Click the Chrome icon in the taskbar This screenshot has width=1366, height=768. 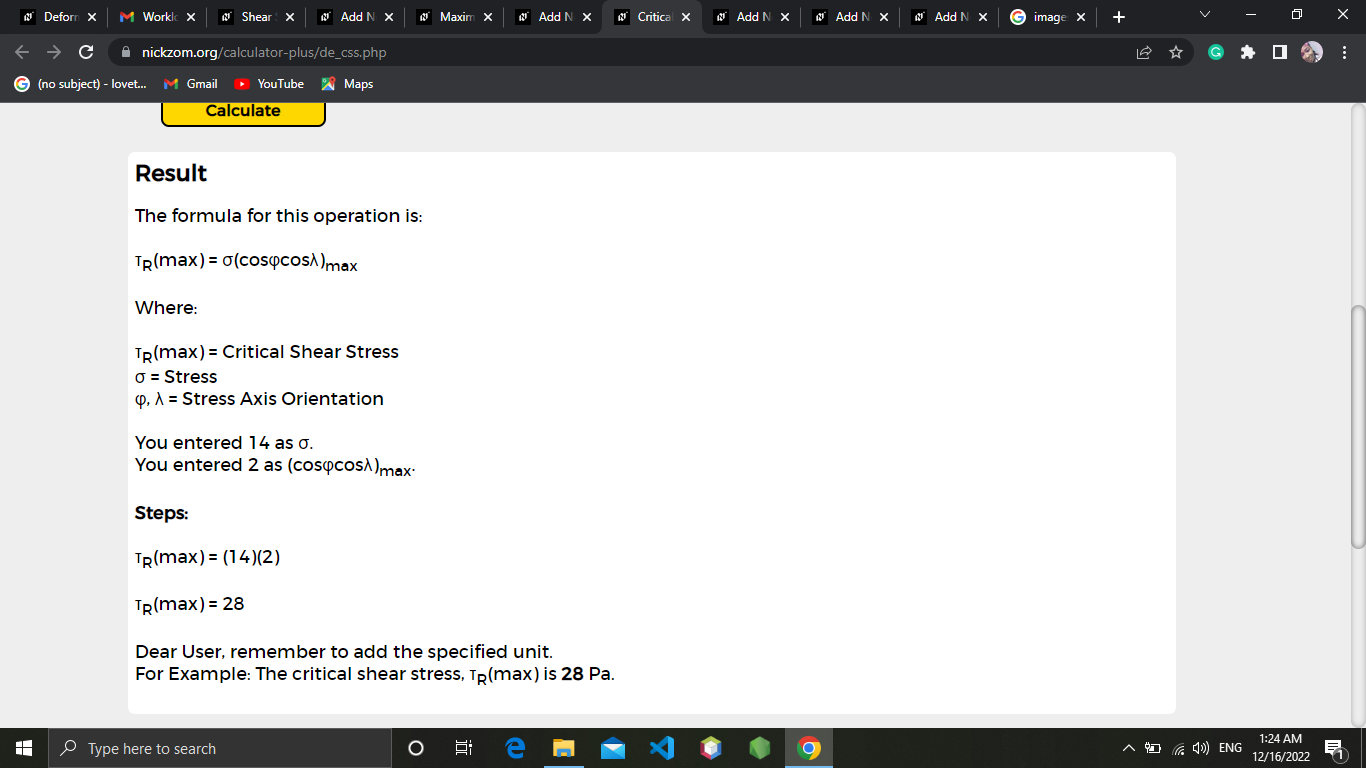click(x=809, y=748)
